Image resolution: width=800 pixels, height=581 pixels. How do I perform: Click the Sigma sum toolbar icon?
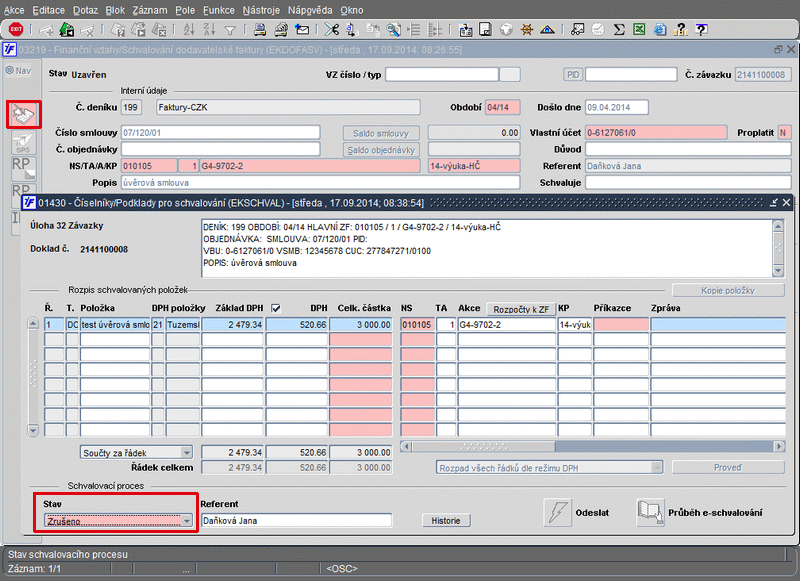(619, 30)
